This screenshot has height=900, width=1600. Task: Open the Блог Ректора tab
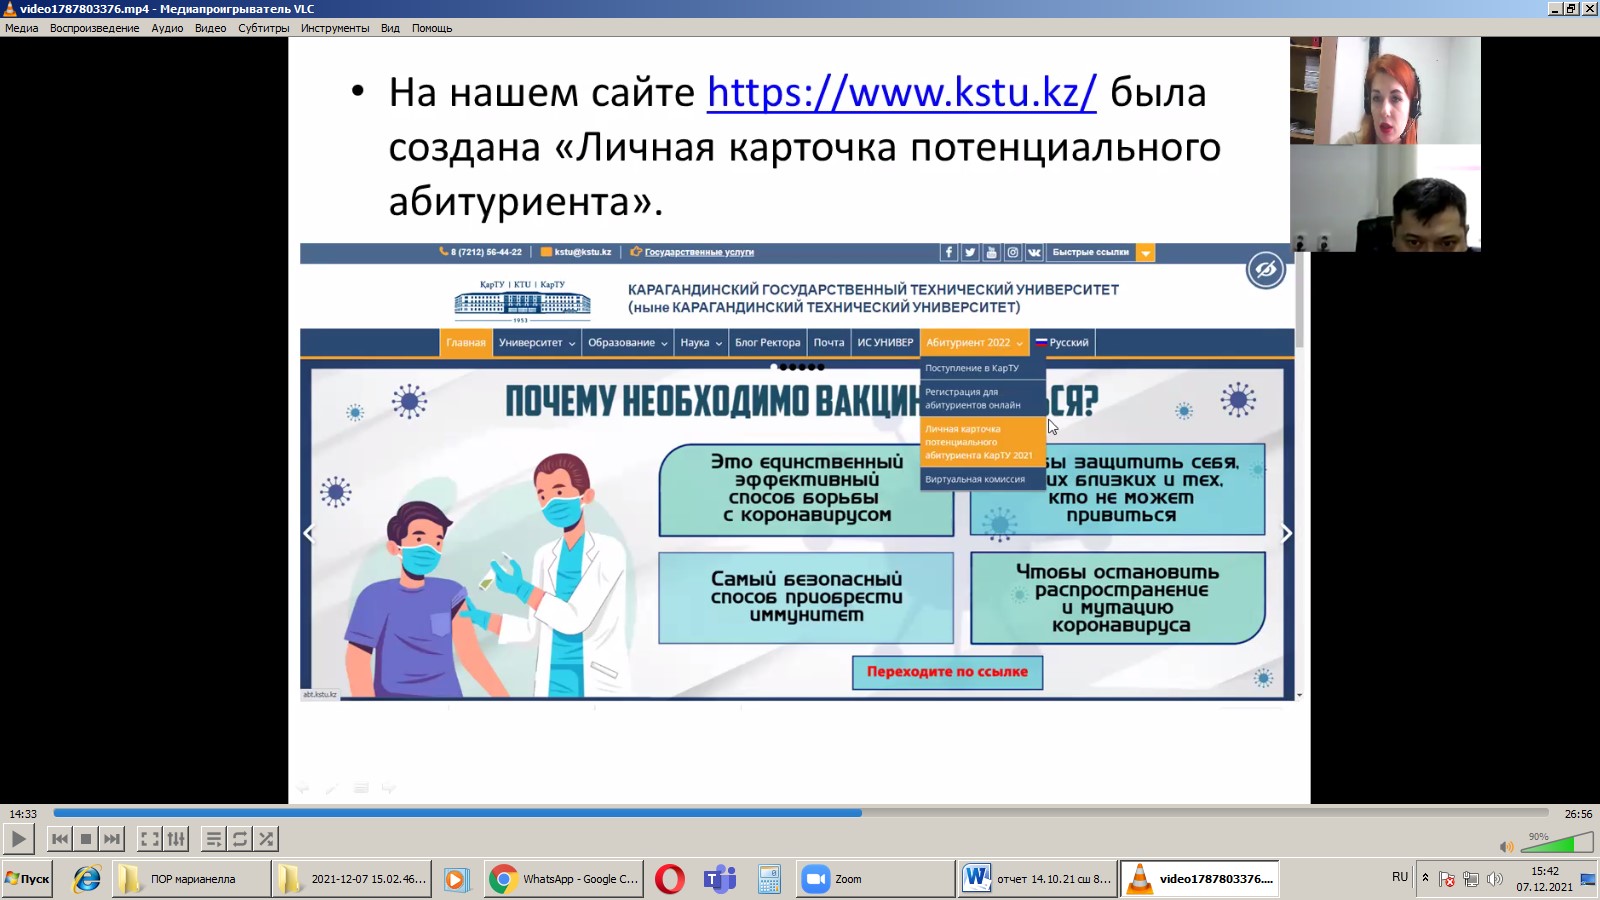point(768,342)
